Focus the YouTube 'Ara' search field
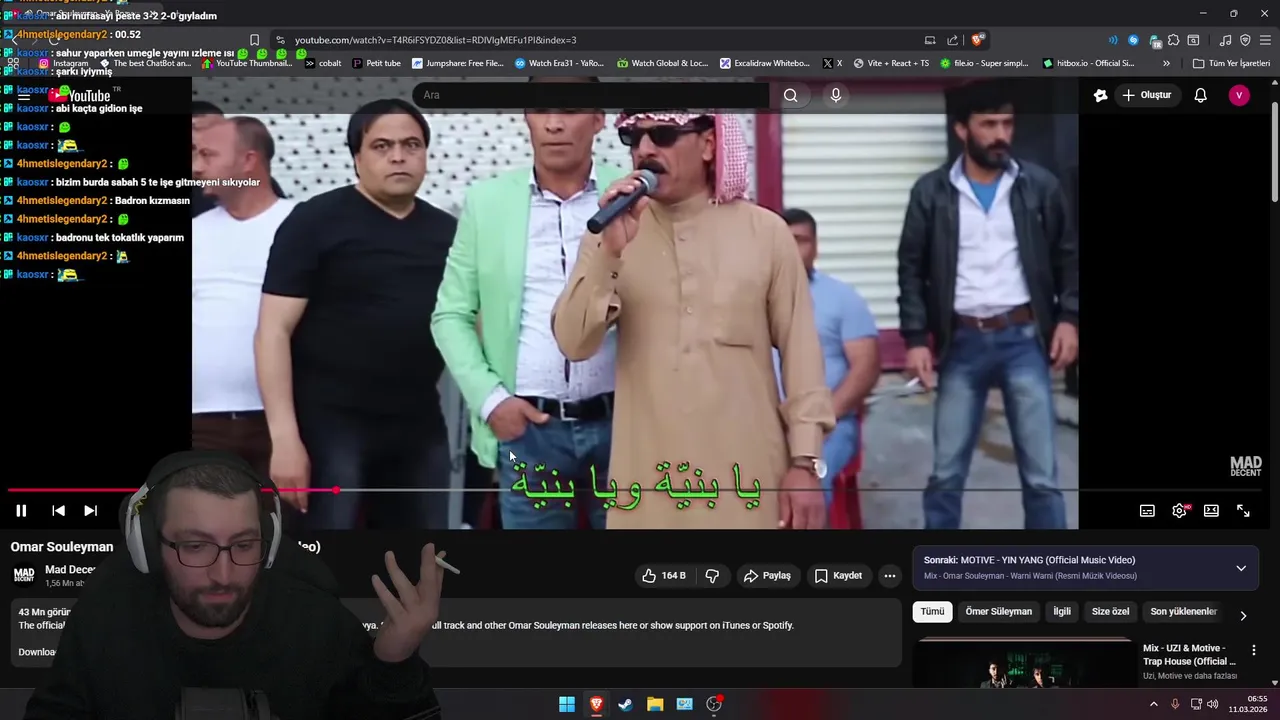This screenshot has width=1280, height=720. [591, 95]
